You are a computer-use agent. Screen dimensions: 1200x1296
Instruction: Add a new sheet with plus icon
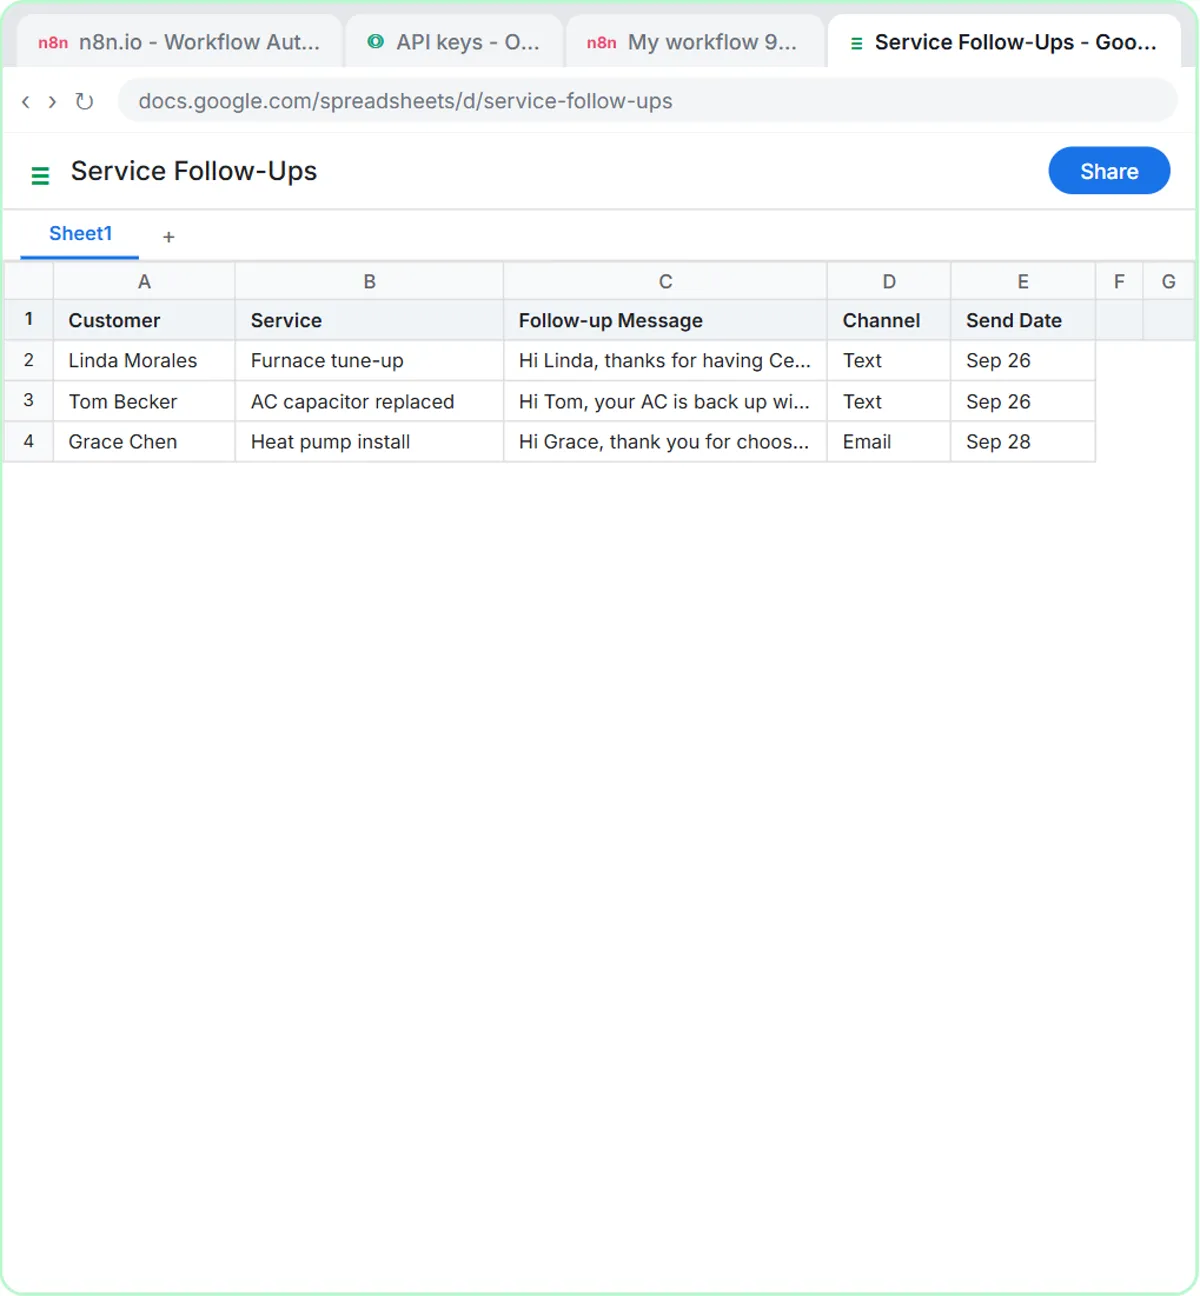pyautogui.click(x=169, y=237)
